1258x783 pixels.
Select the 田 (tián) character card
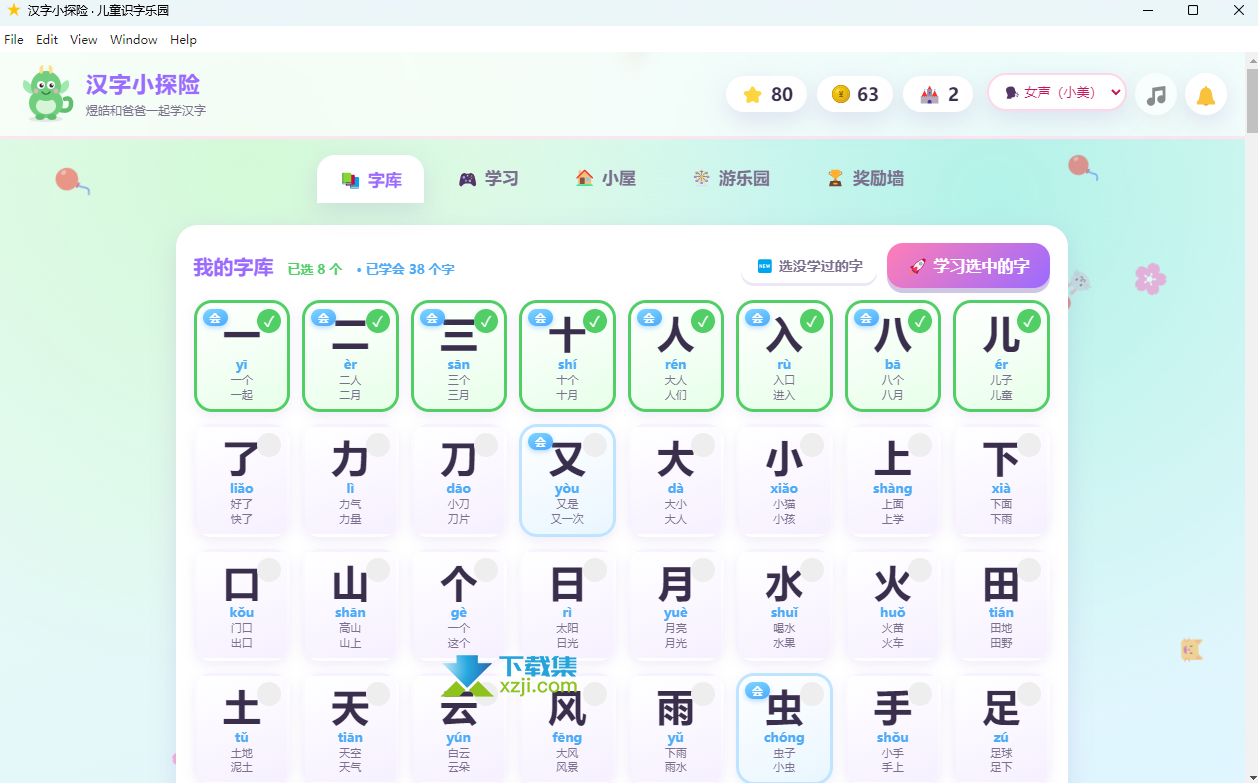(x=1001, y=604)
